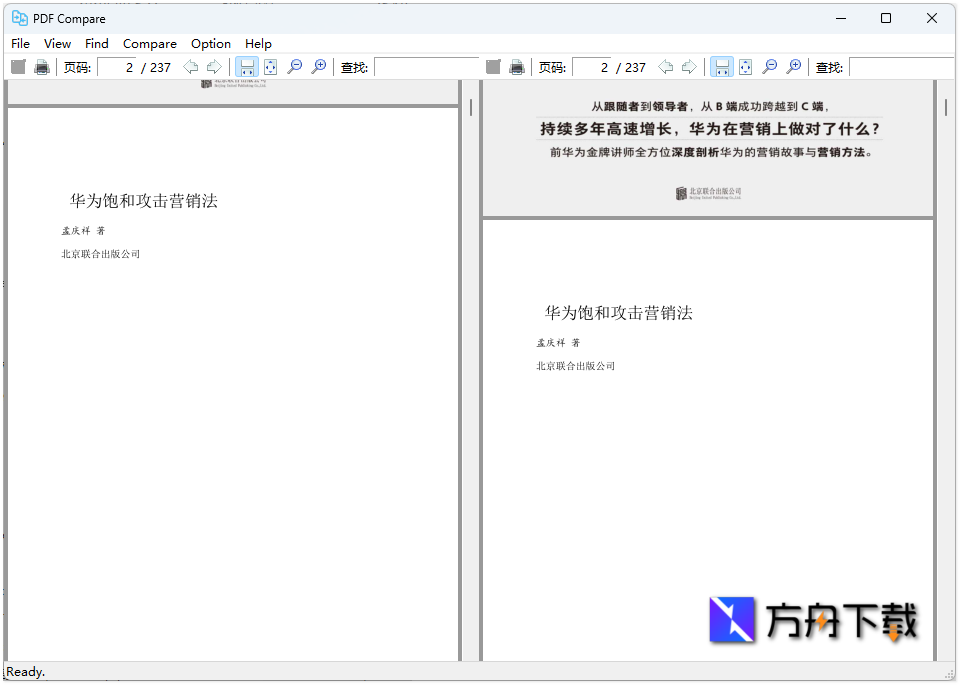Zoom out the left pane document
The width and height of the screenshot is (960, 685).
[294, 67]
